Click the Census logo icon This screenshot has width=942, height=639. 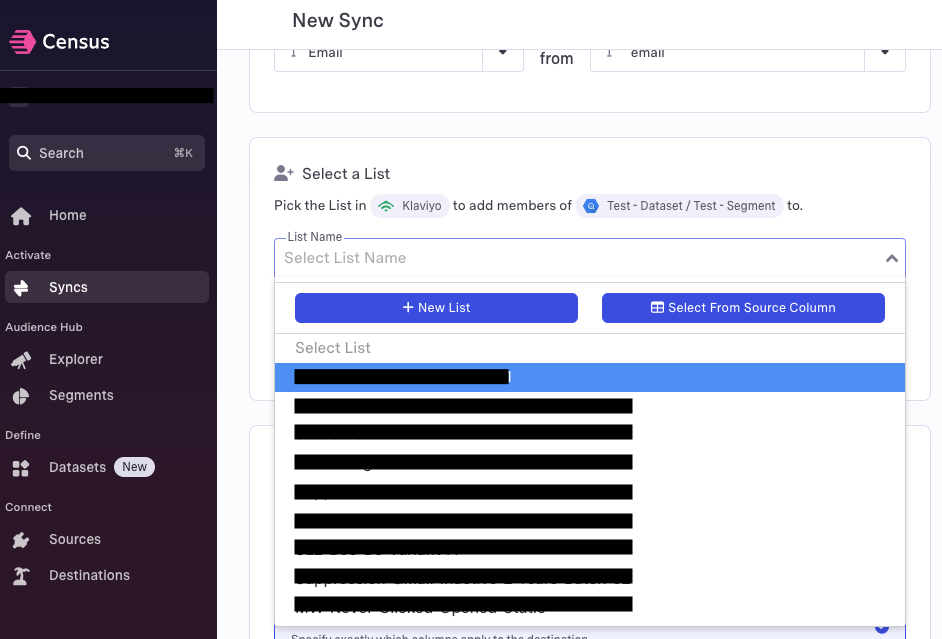click(22, 41)
